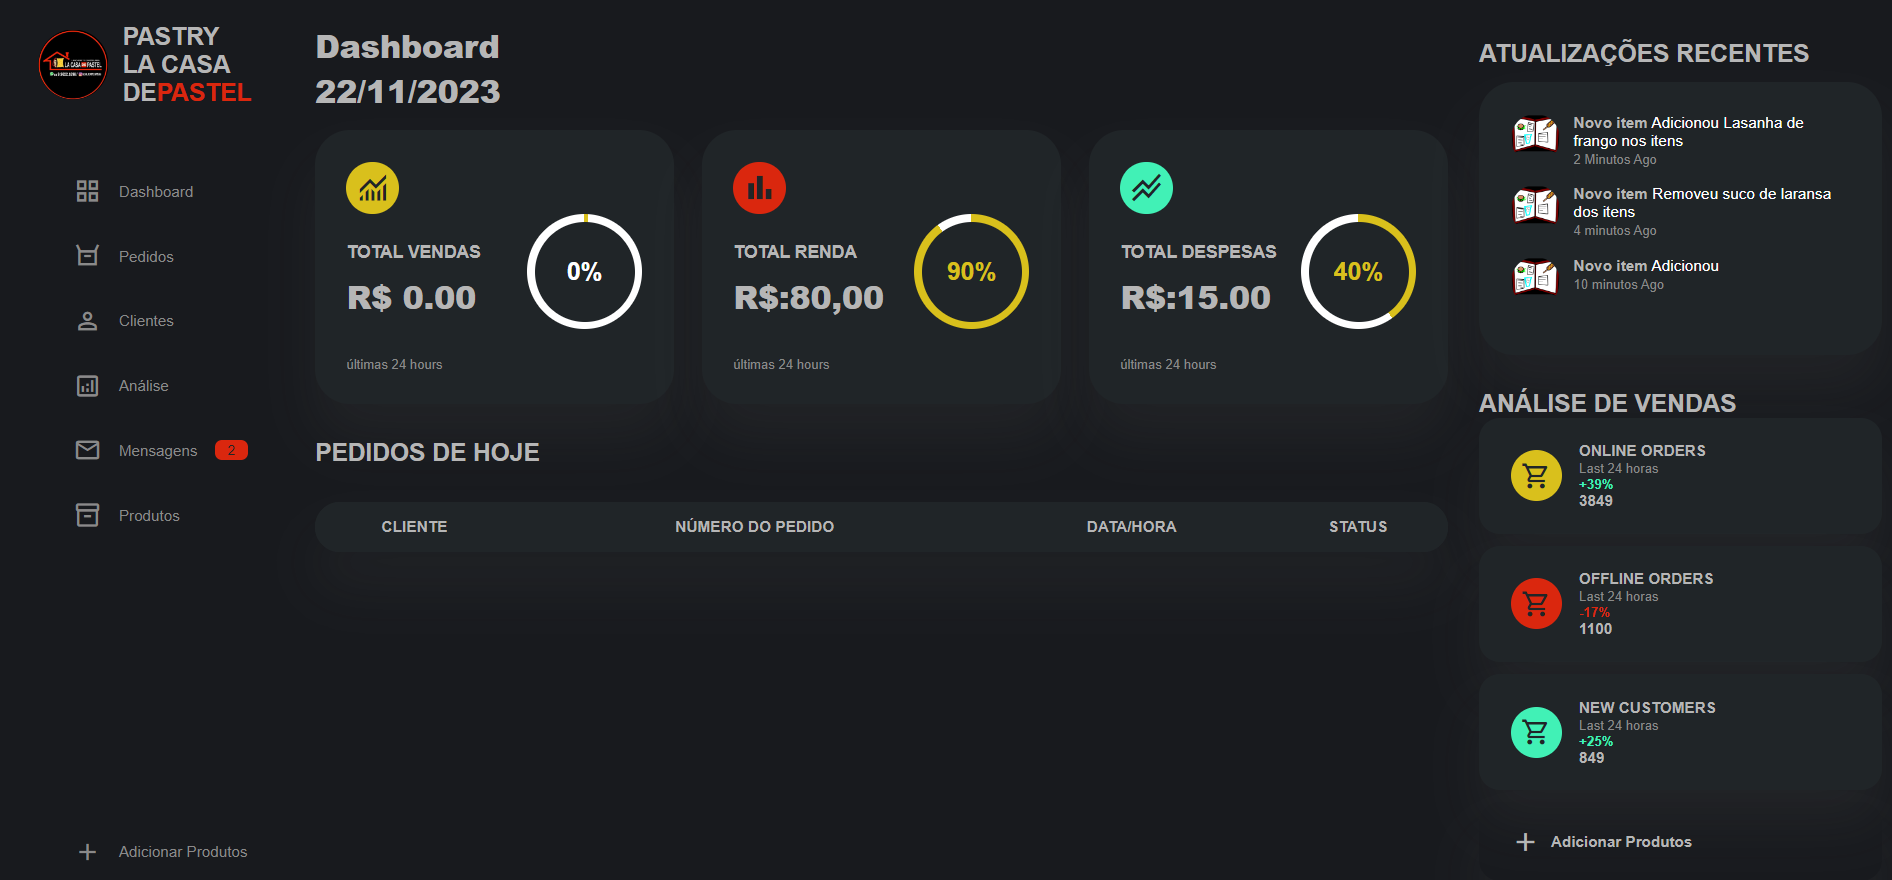This screenshot has width=1892, height=880.
Task: Click the 1100 offline orders count
Action: [1596, 629]
